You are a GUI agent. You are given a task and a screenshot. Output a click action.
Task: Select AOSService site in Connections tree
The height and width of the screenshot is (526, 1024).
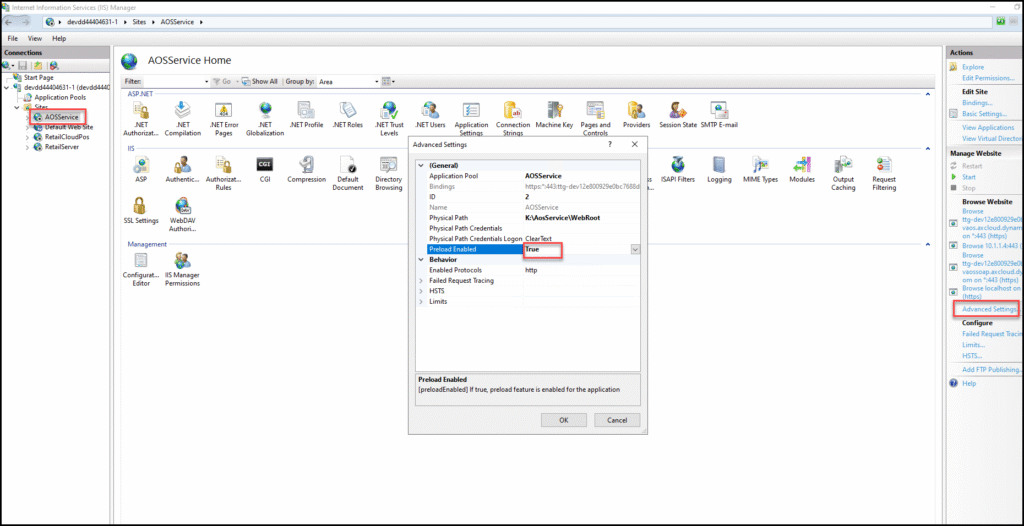click(x=61, y=117)
